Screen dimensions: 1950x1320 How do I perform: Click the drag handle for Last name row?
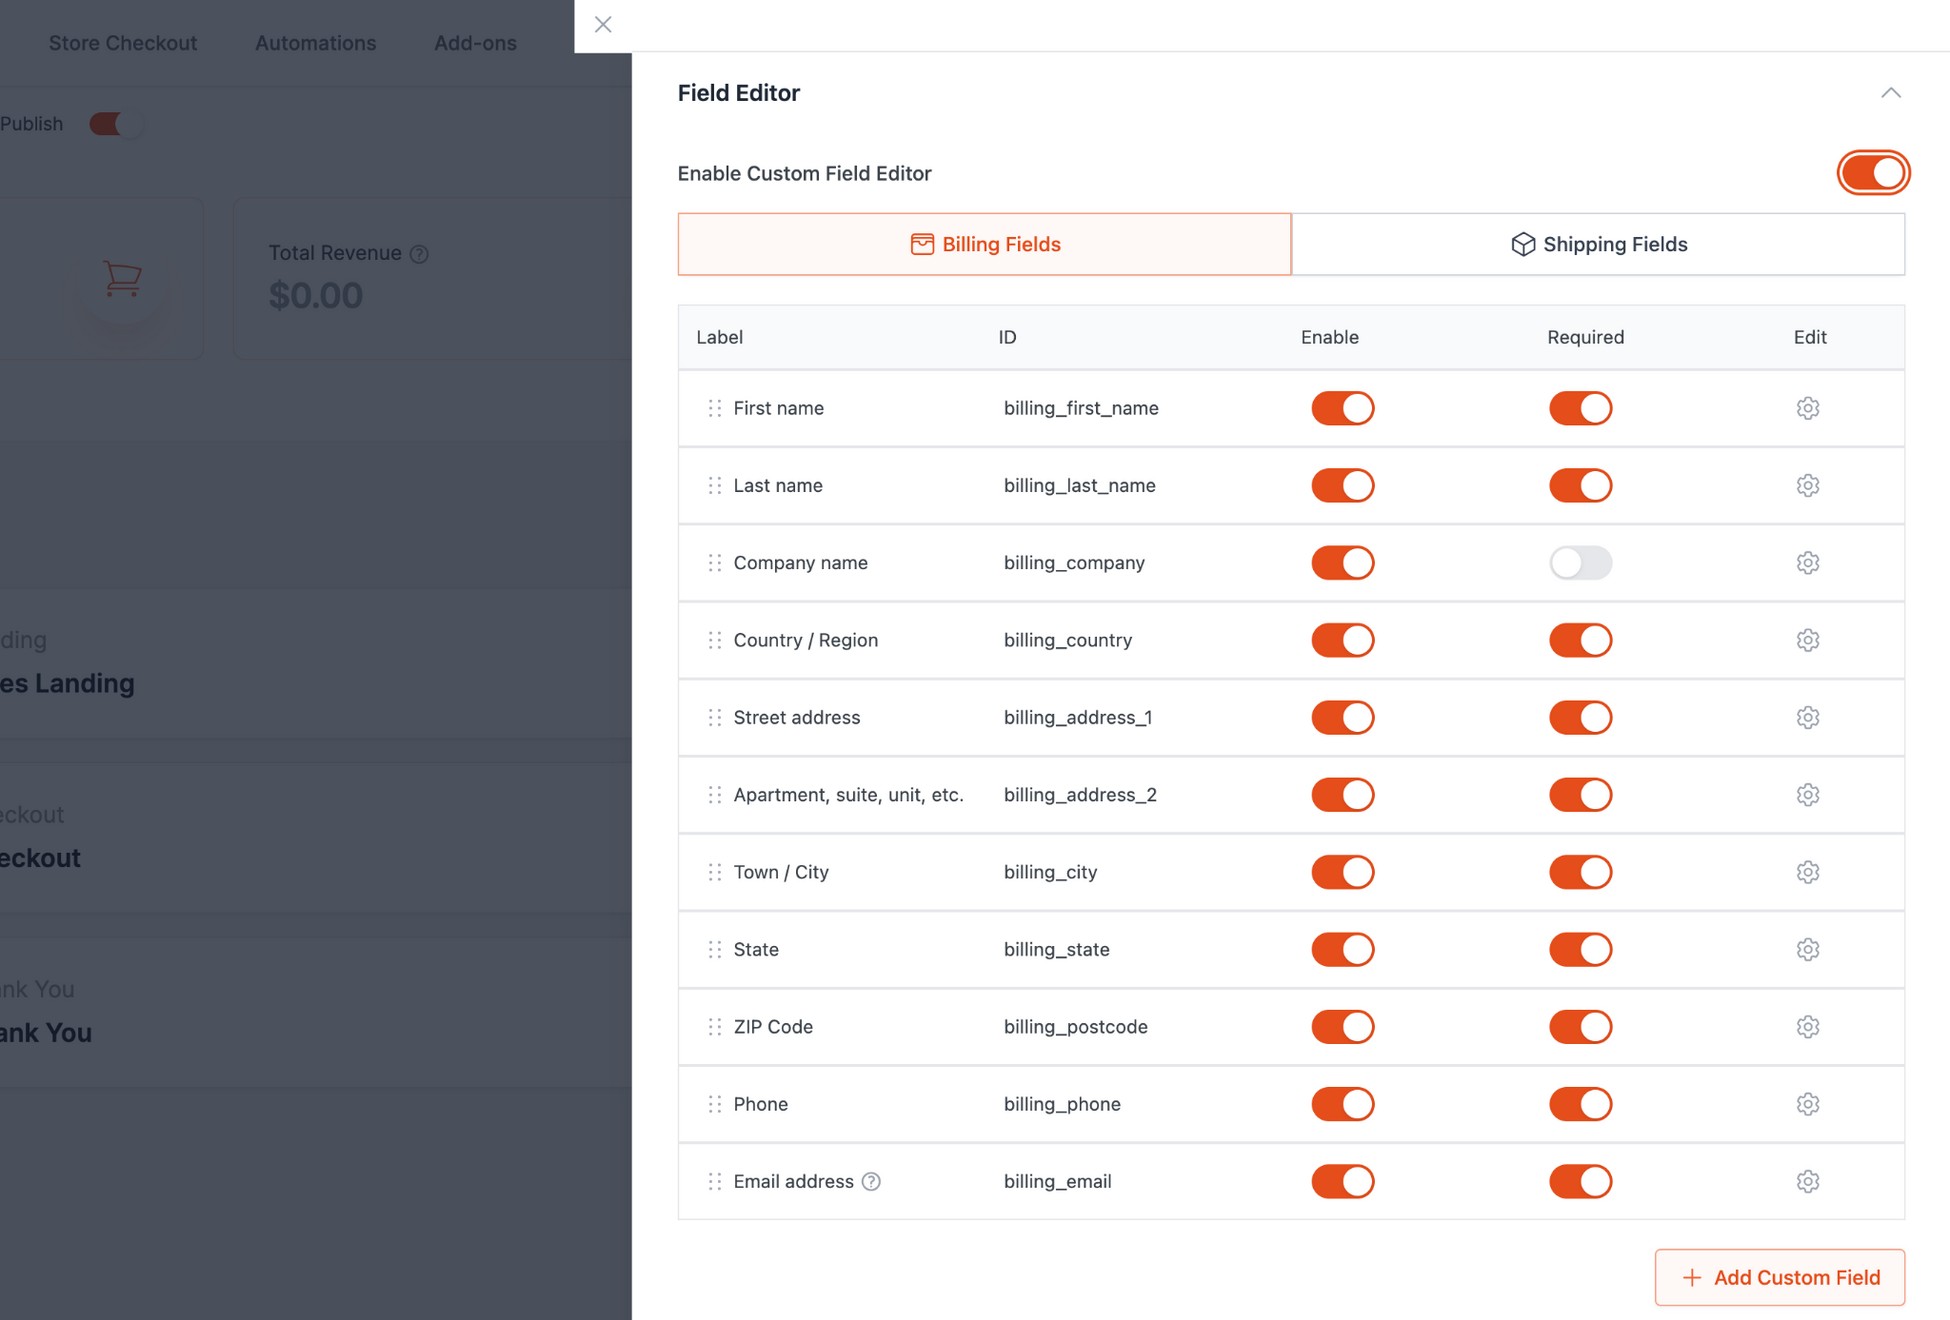click(714, 485)
